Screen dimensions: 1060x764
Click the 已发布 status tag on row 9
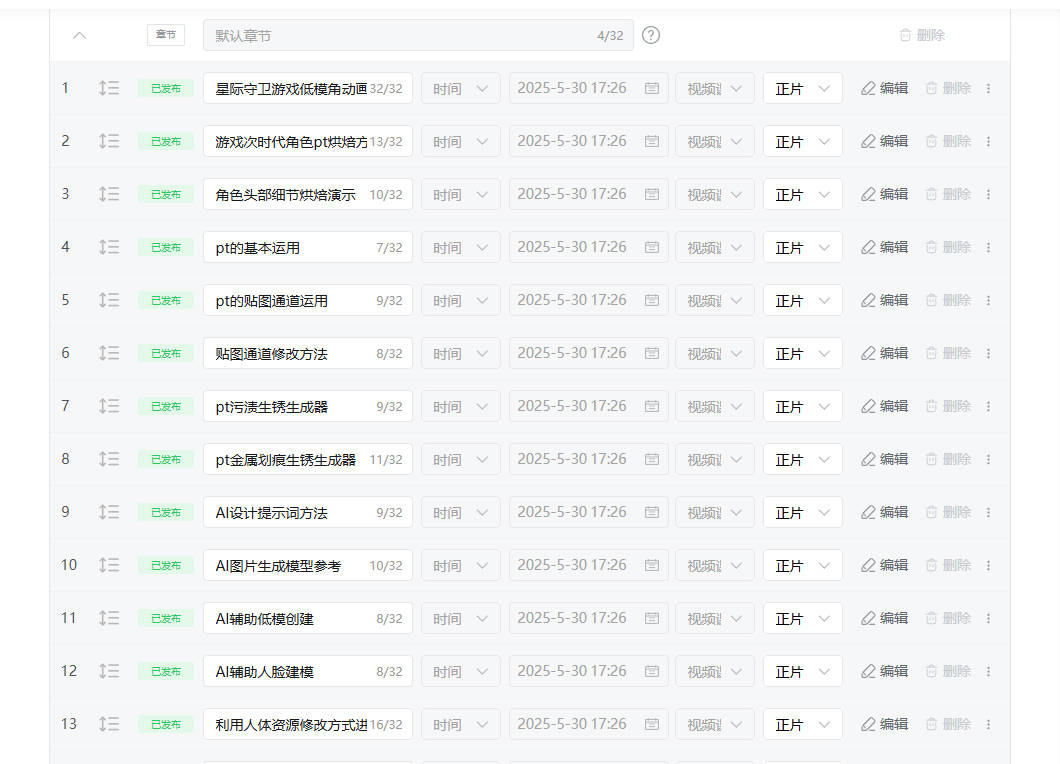[166, 512]
